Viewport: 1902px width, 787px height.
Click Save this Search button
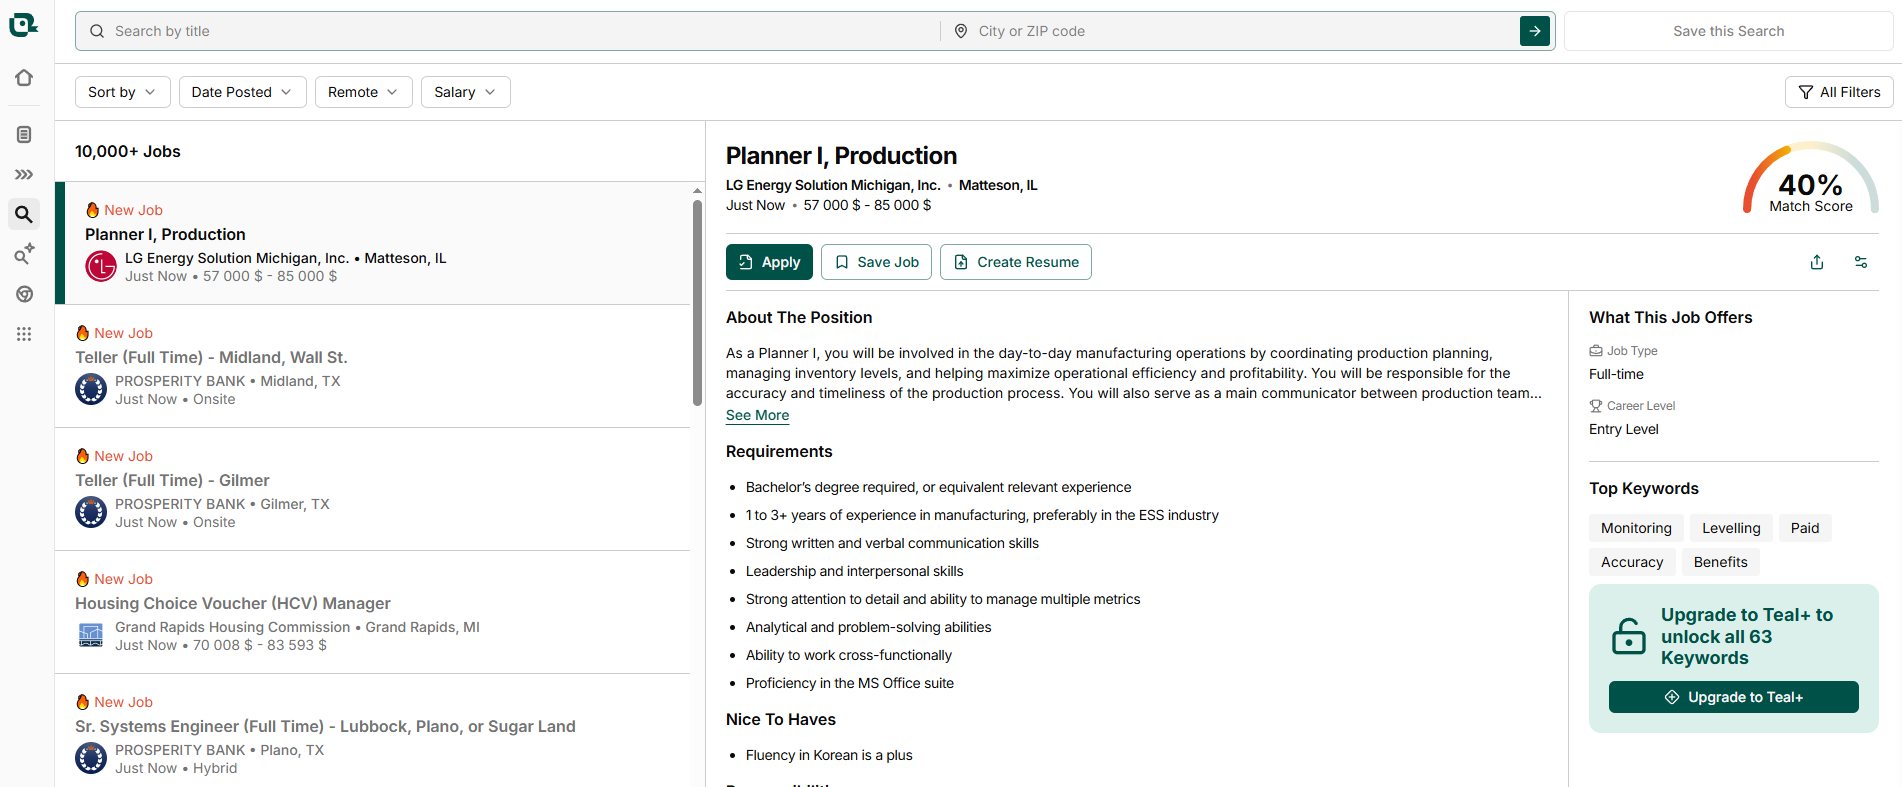point(1728,31)
